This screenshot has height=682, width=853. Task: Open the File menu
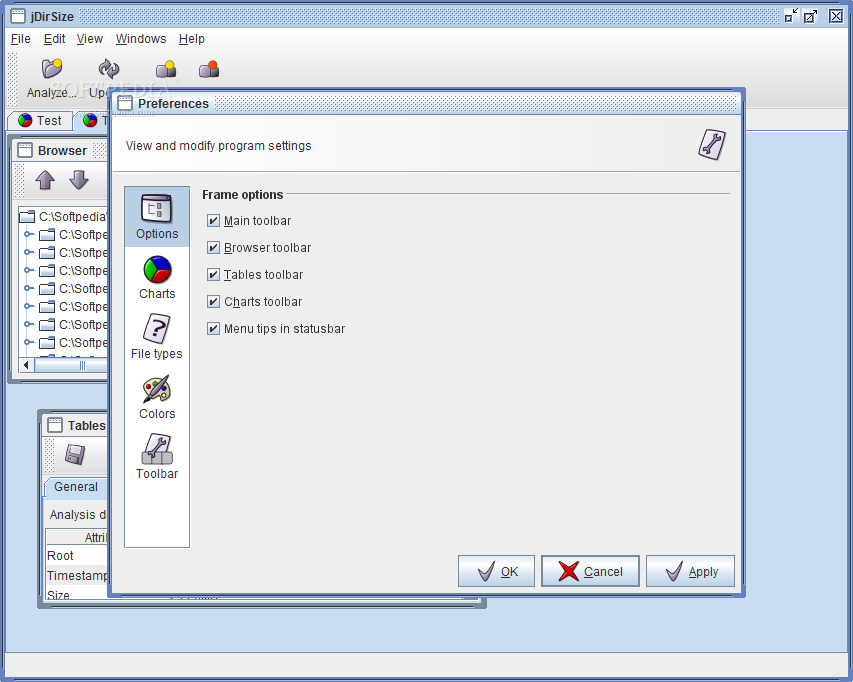pyautogui.click(x=21, y=39)
